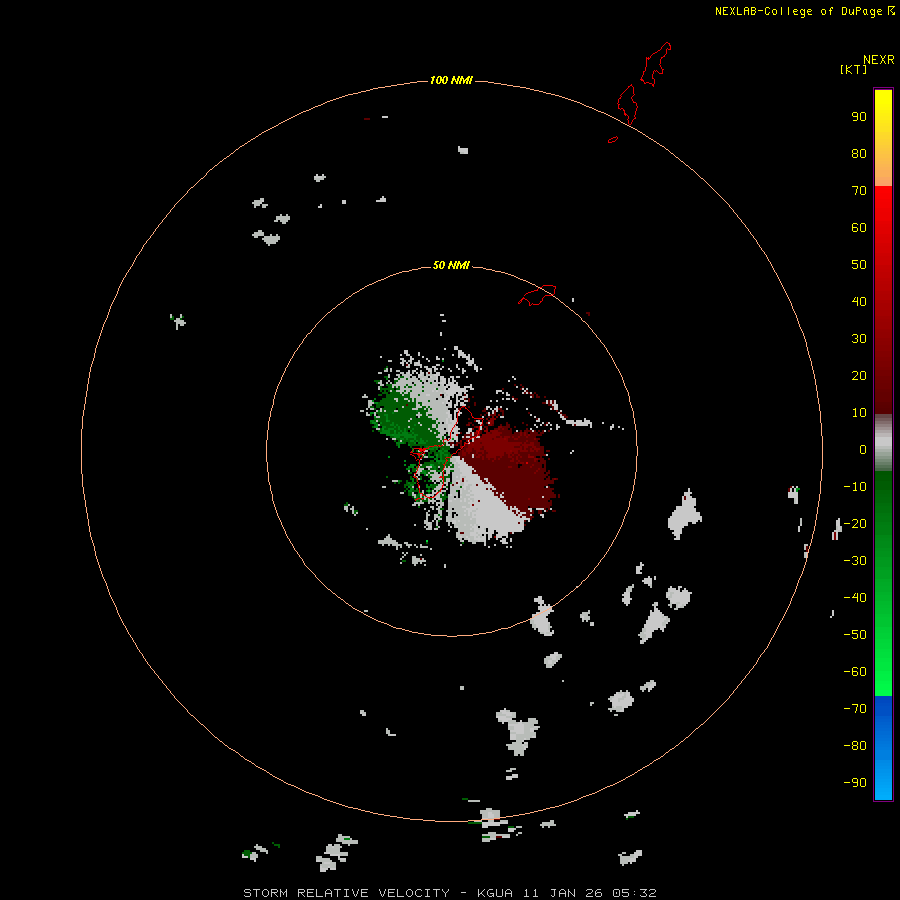Click the 11 JAN 26 05:32 timestamp
Viewport: 900px width, 900px height.
pyautogui.click(x=589, y=893)
